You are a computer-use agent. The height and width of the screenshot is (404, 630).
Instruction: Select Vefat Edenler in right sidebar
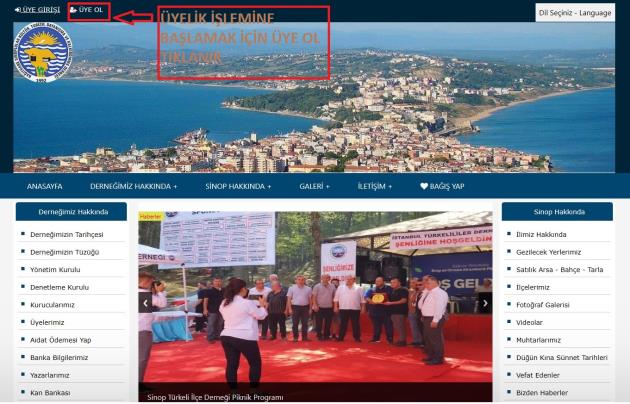536,375
